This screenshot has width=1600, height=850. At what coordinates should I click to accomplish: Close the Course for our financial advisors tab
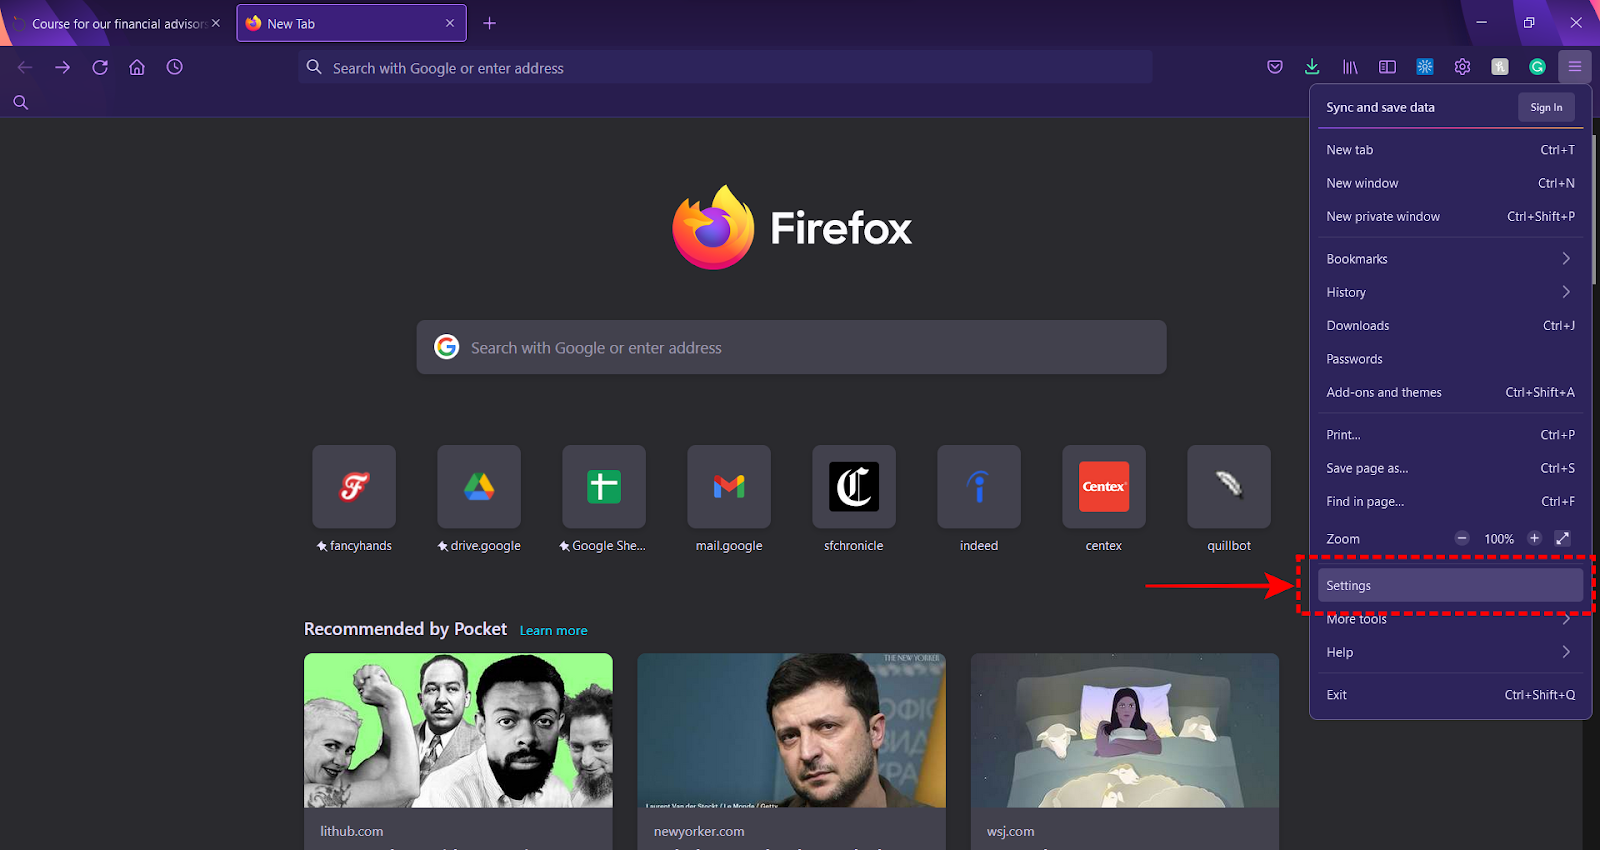click(x=216, y=23)
